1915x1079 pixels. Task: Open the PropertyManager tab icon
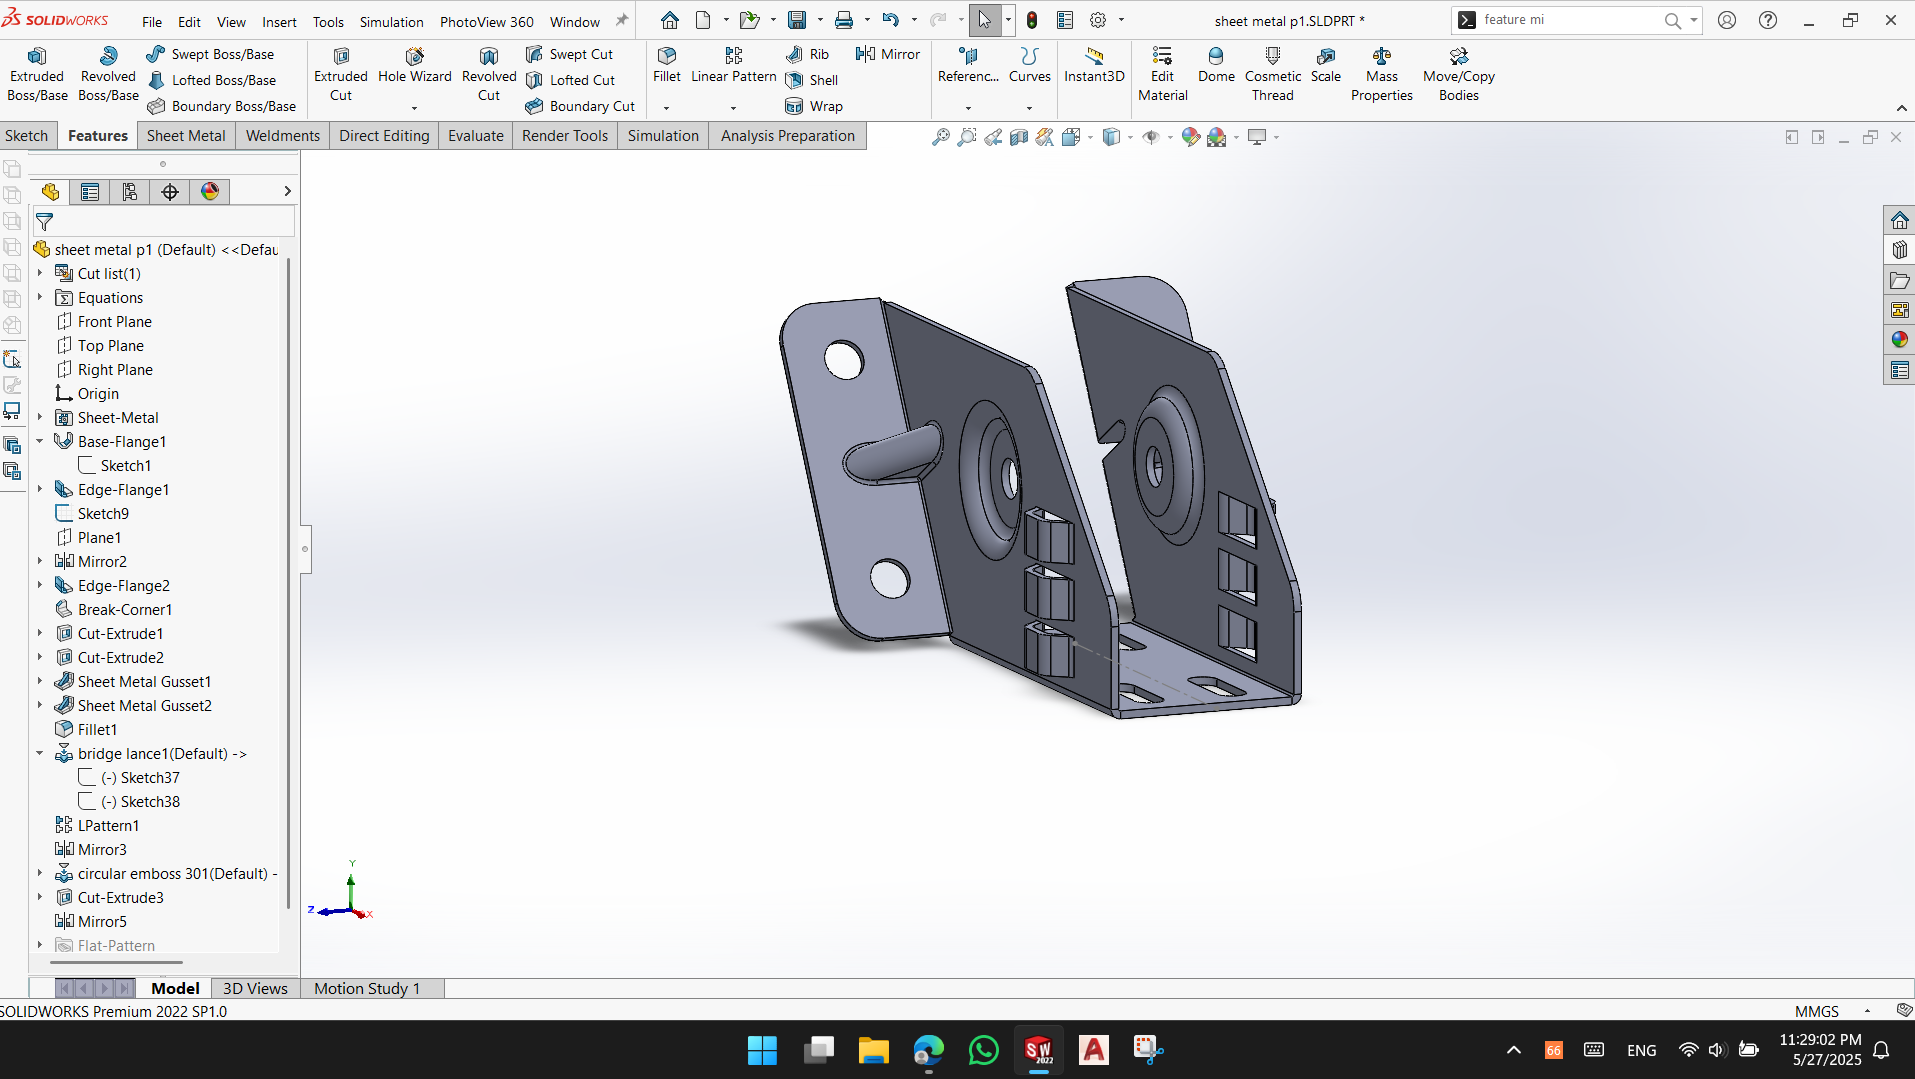pos(90,192)
